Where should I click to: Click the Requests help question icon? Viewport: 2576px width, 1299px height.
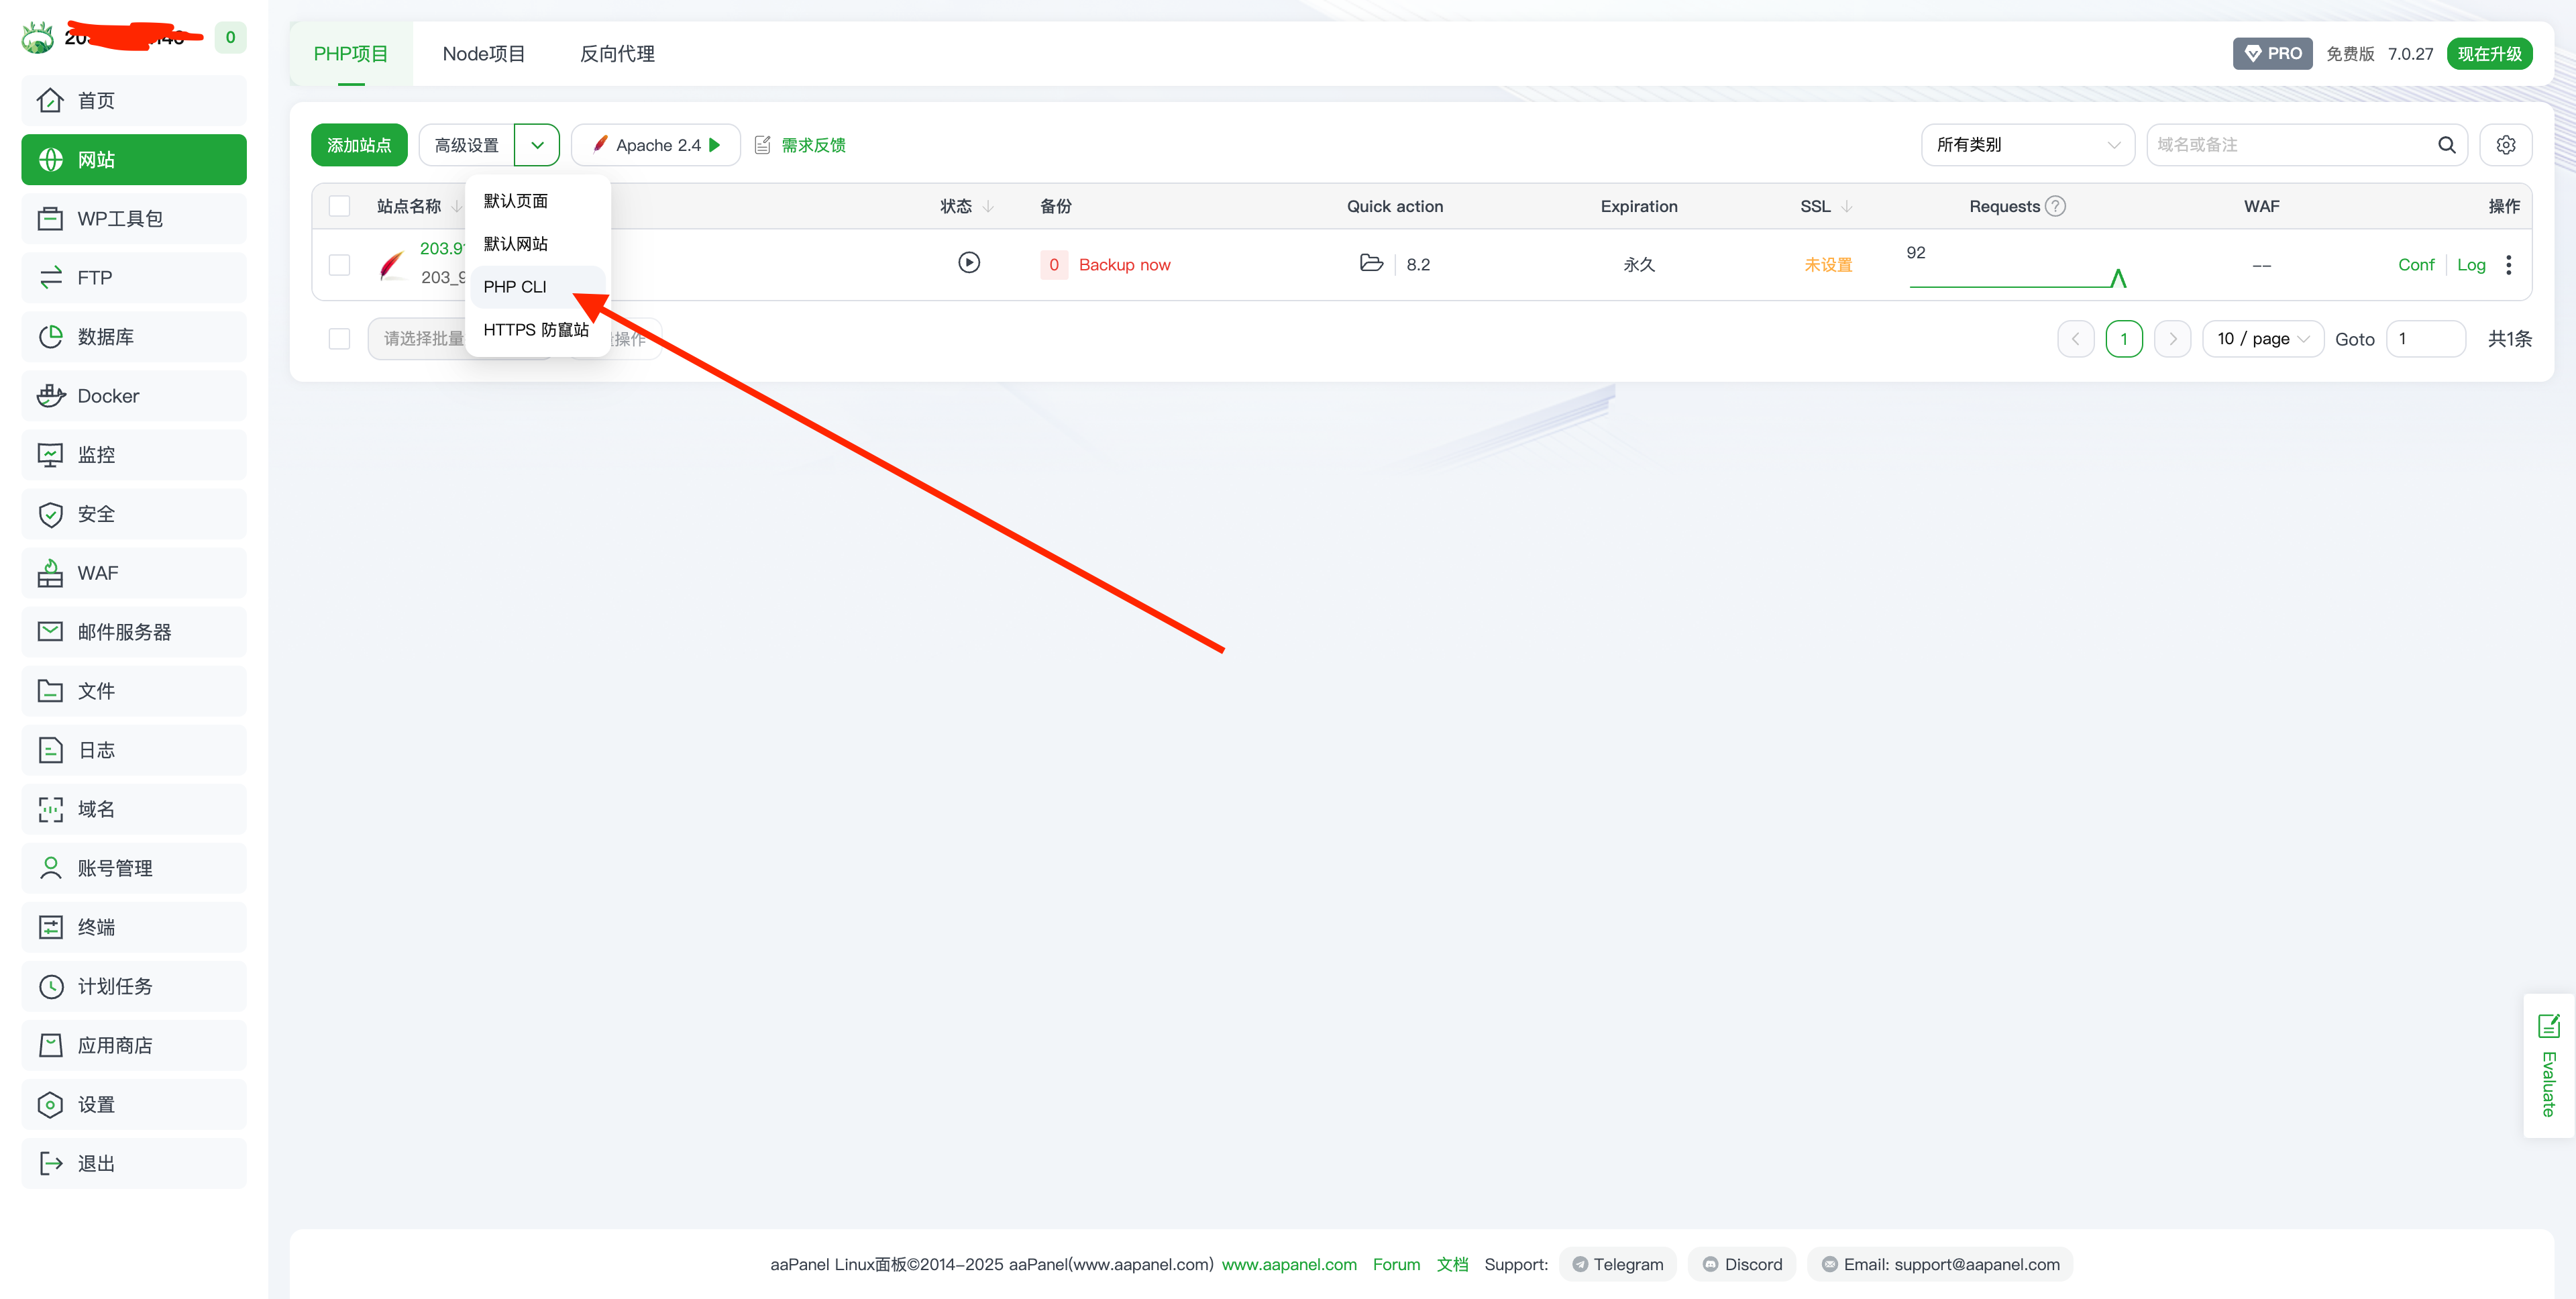(x=2055, y=206)
